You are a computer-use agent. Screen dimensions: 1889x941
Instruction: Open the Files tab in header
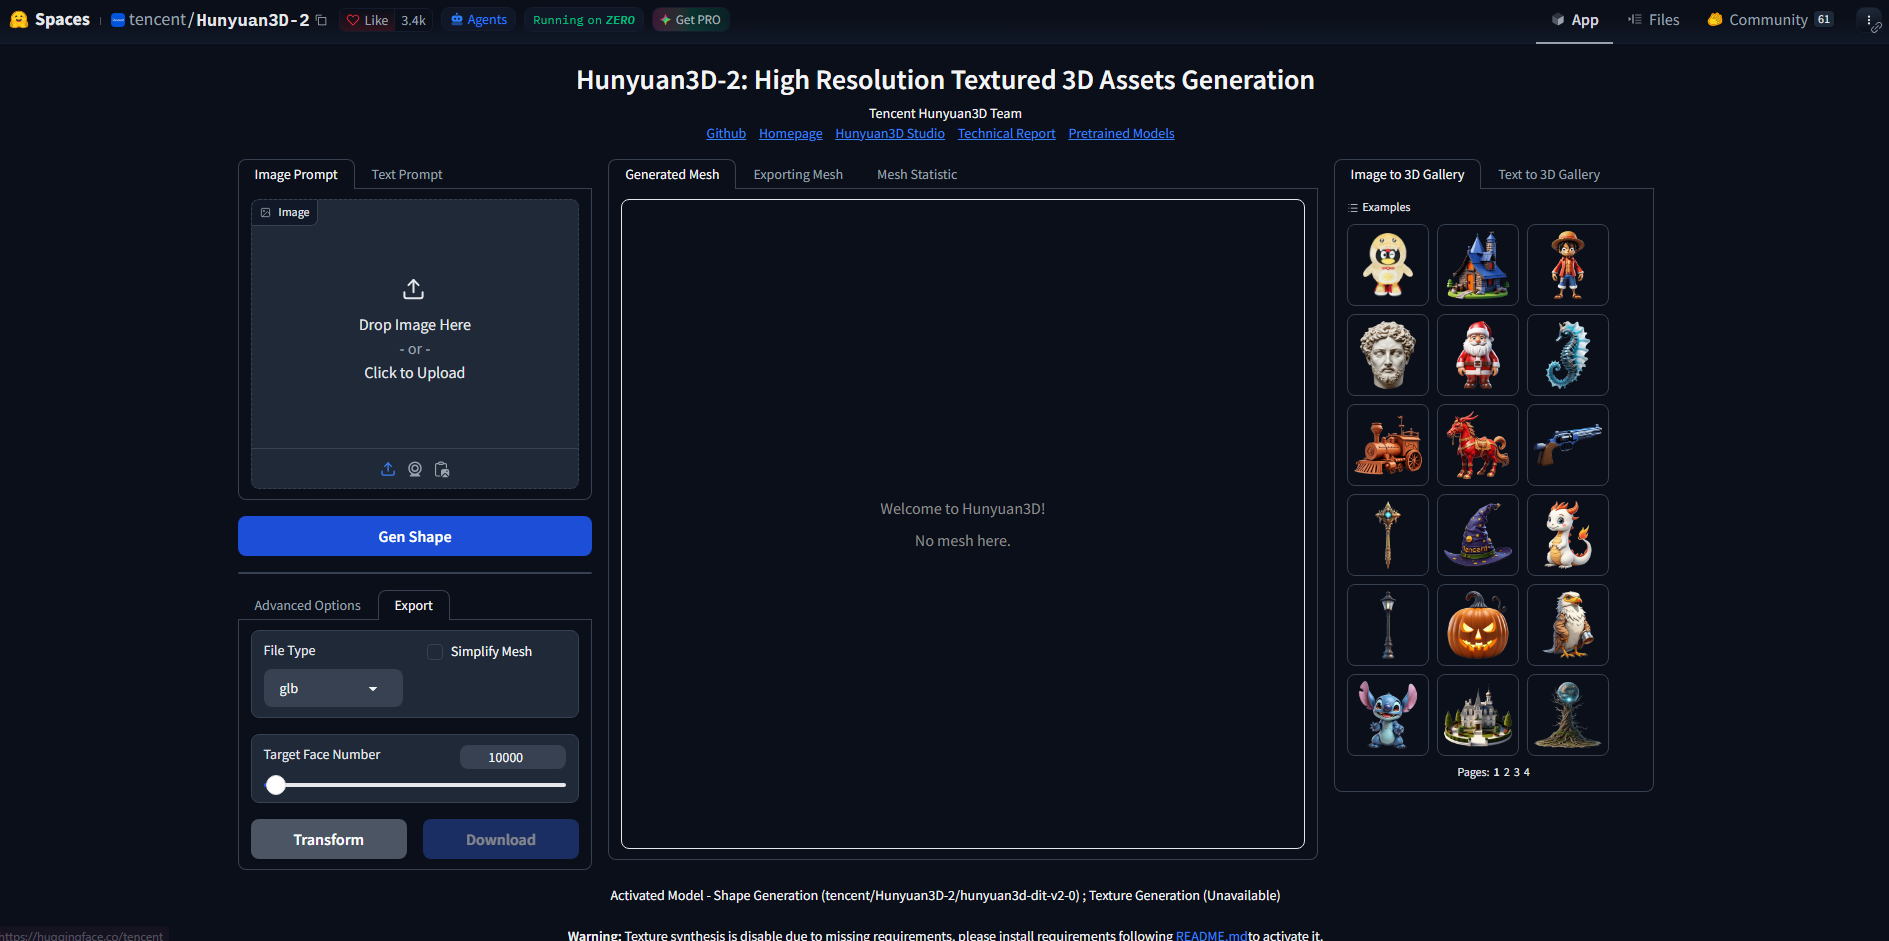(x=1654, y=20)
